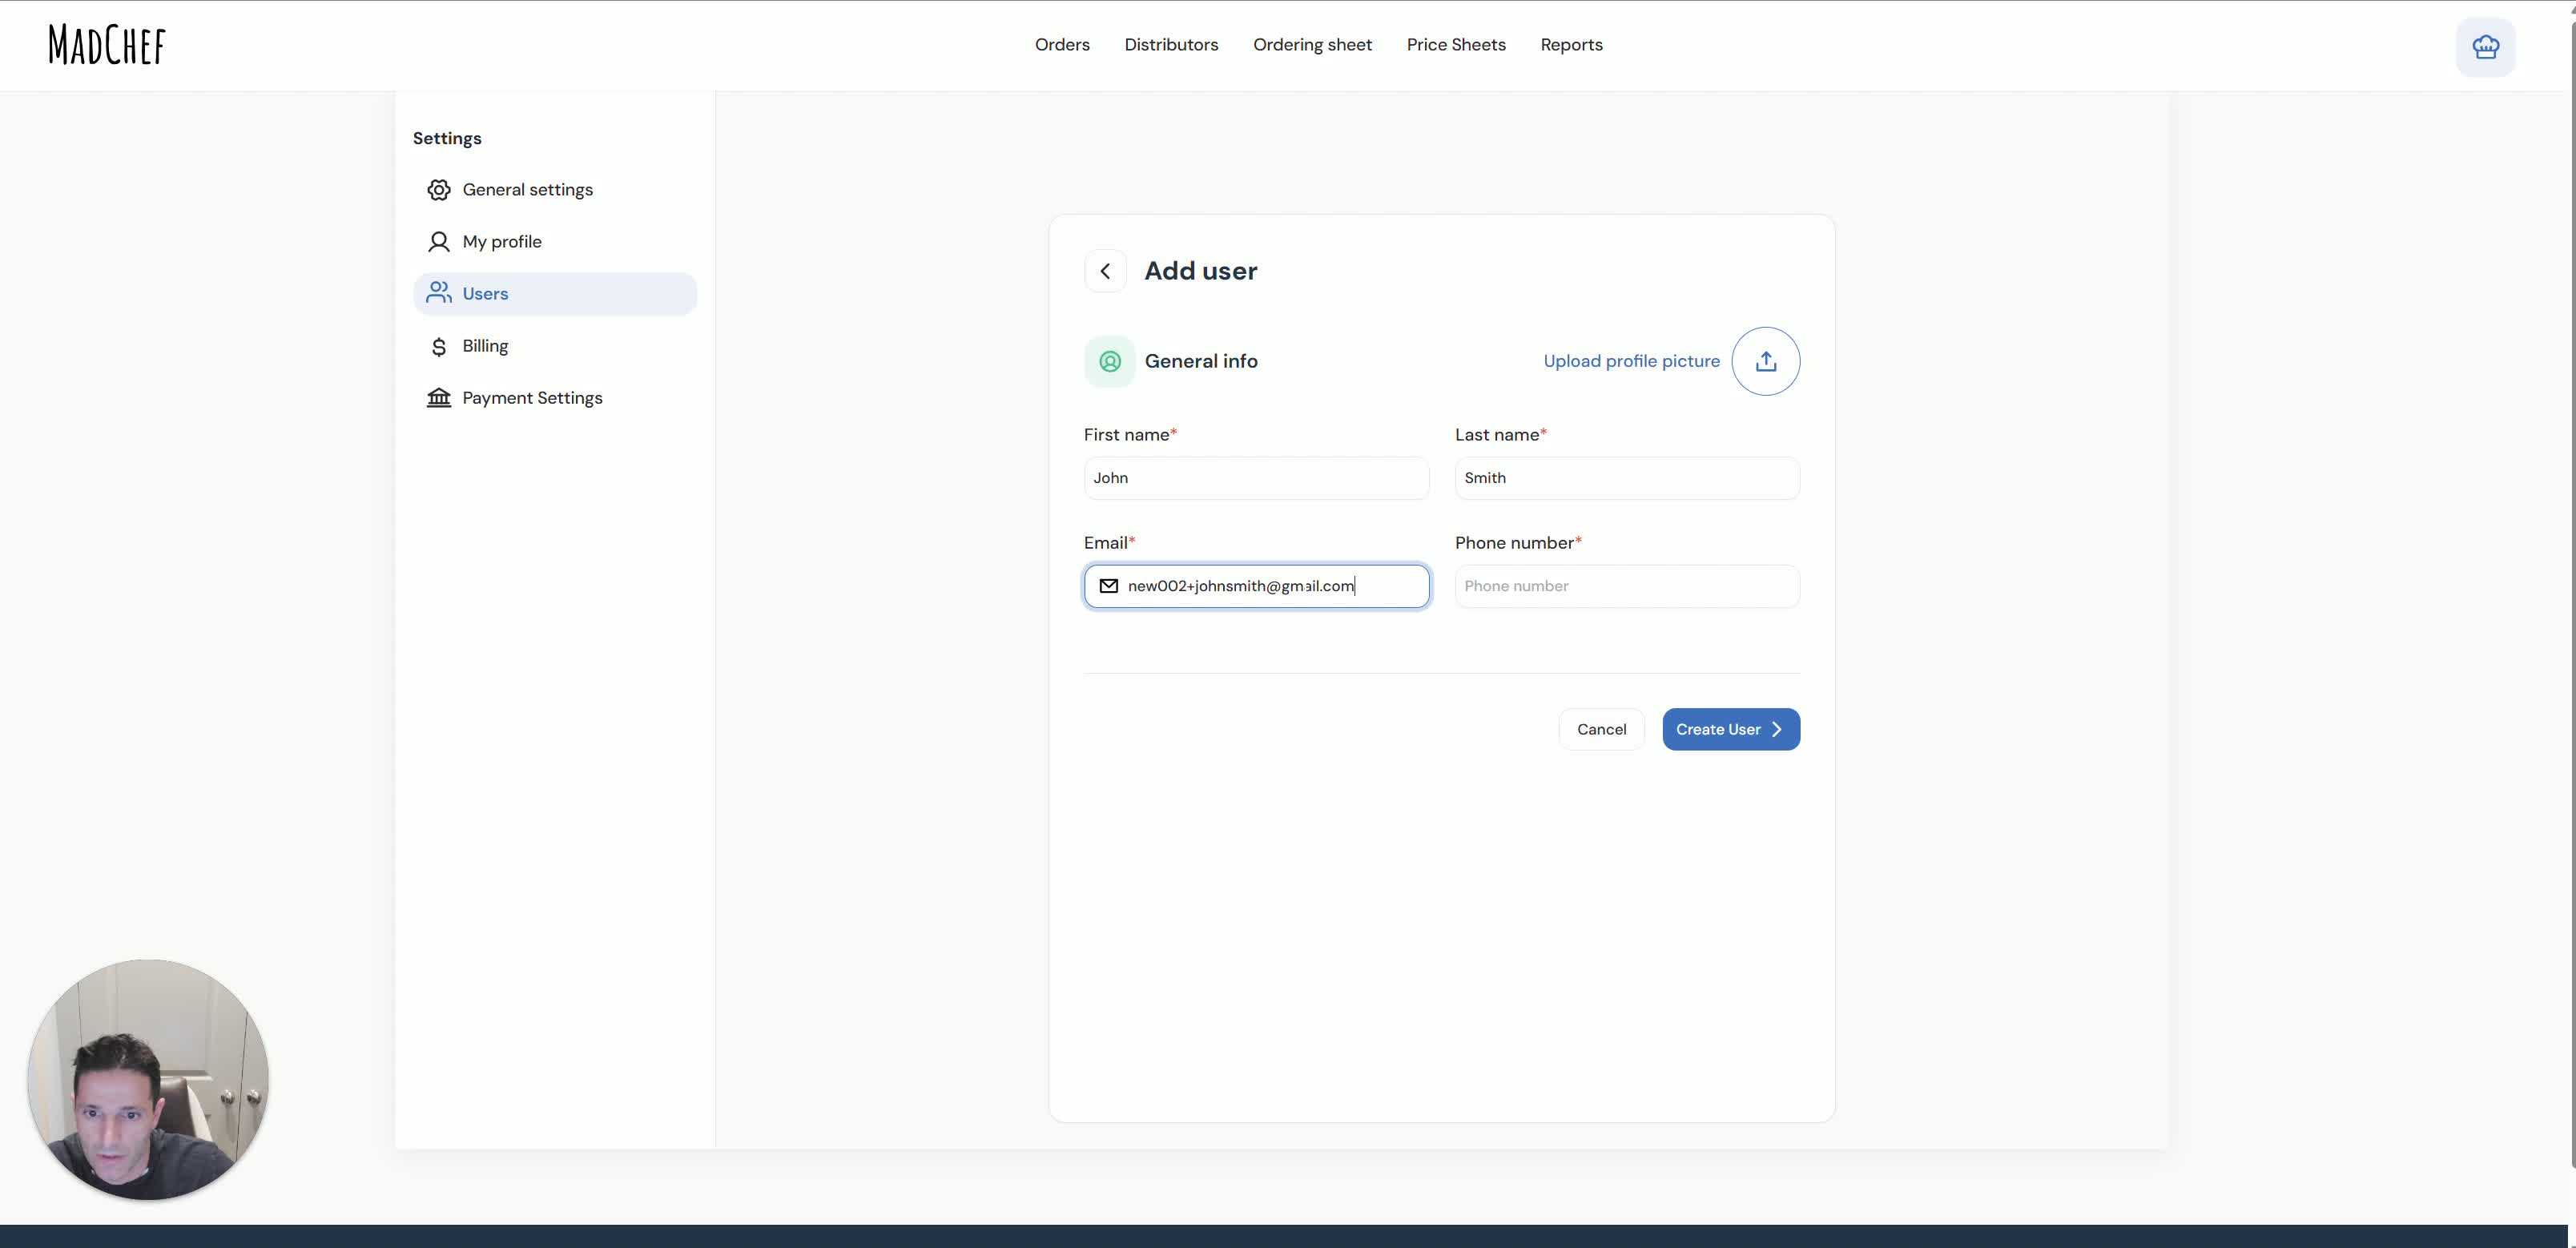
Task: Select My profile in sidebar
Action: pos(555,242)
